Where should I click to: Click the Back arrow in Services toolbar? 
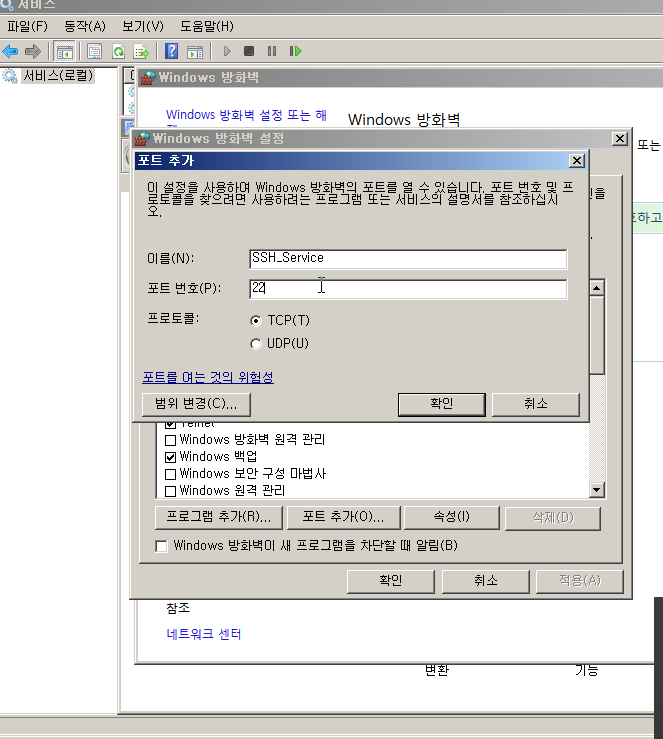pos(10,51)
